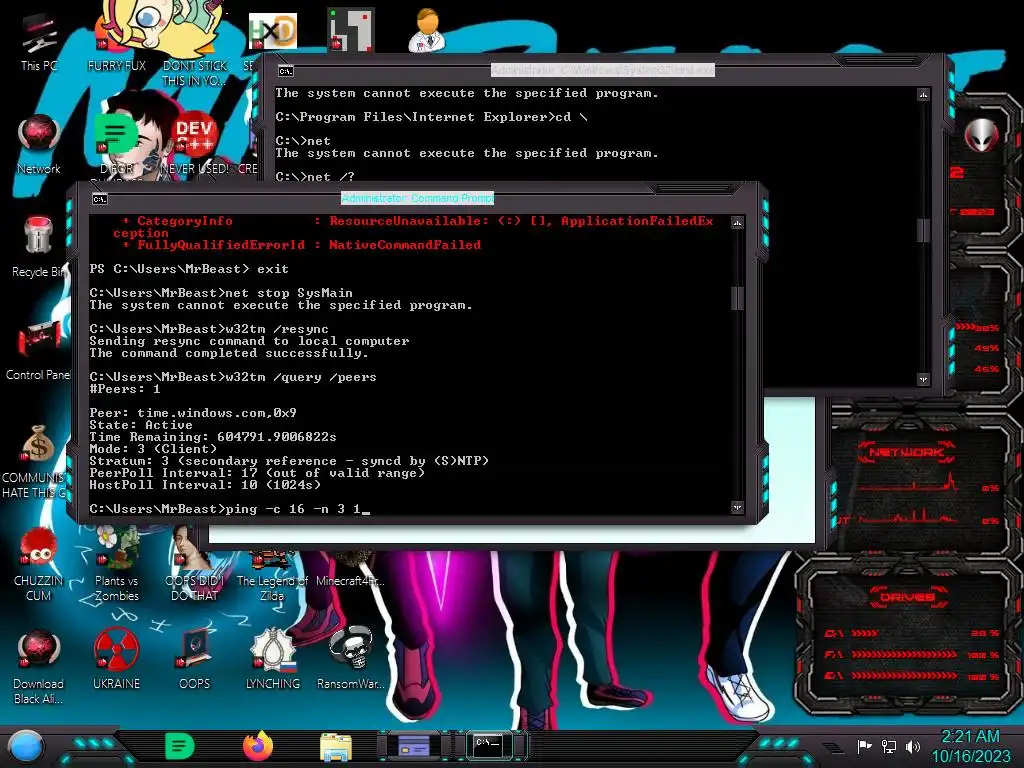Open system menu icon of front Command Prompt
This screenshot has width=1024, height=768.
100,199
